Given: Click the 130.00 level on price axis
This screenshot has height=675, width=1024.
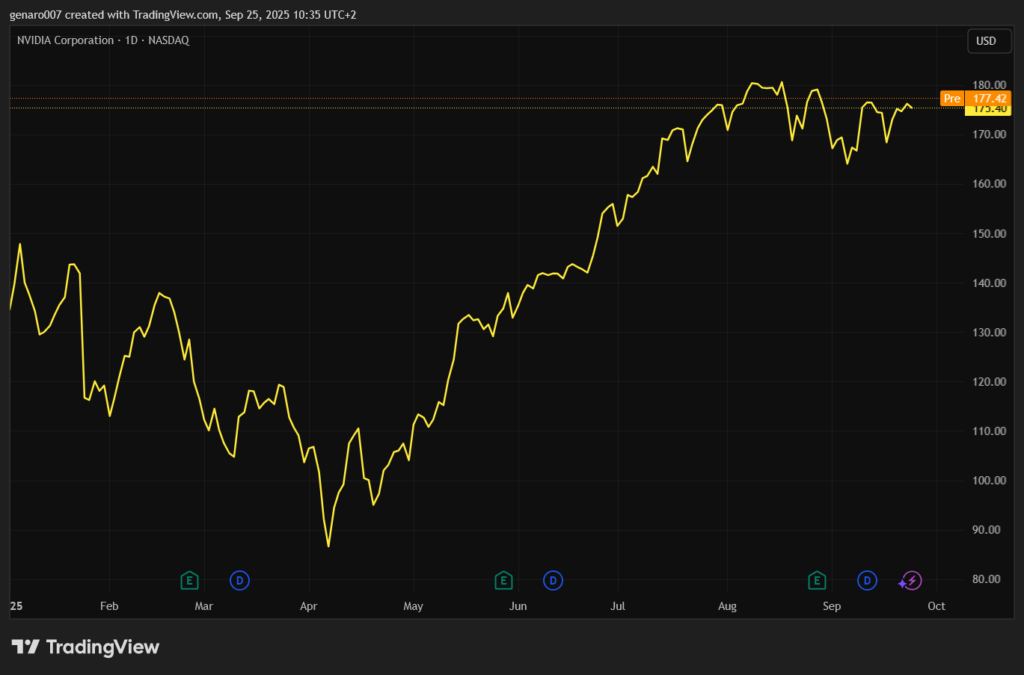Looking at the screenshot, I should pos(987,333).
